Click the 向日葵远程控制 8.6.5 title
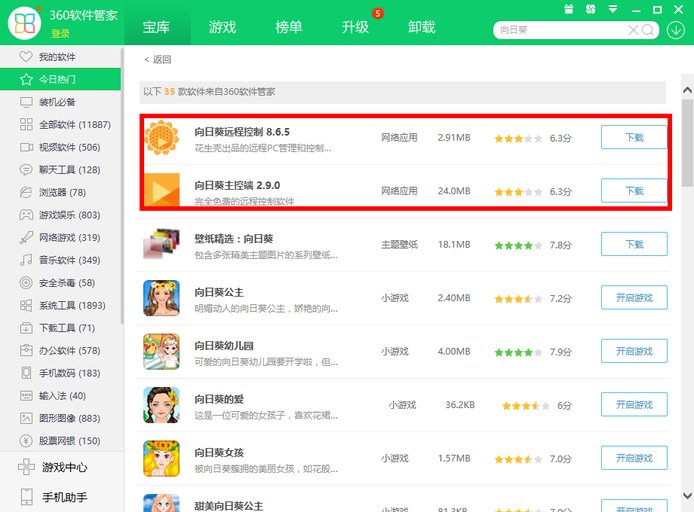 (x=242, y=132)
